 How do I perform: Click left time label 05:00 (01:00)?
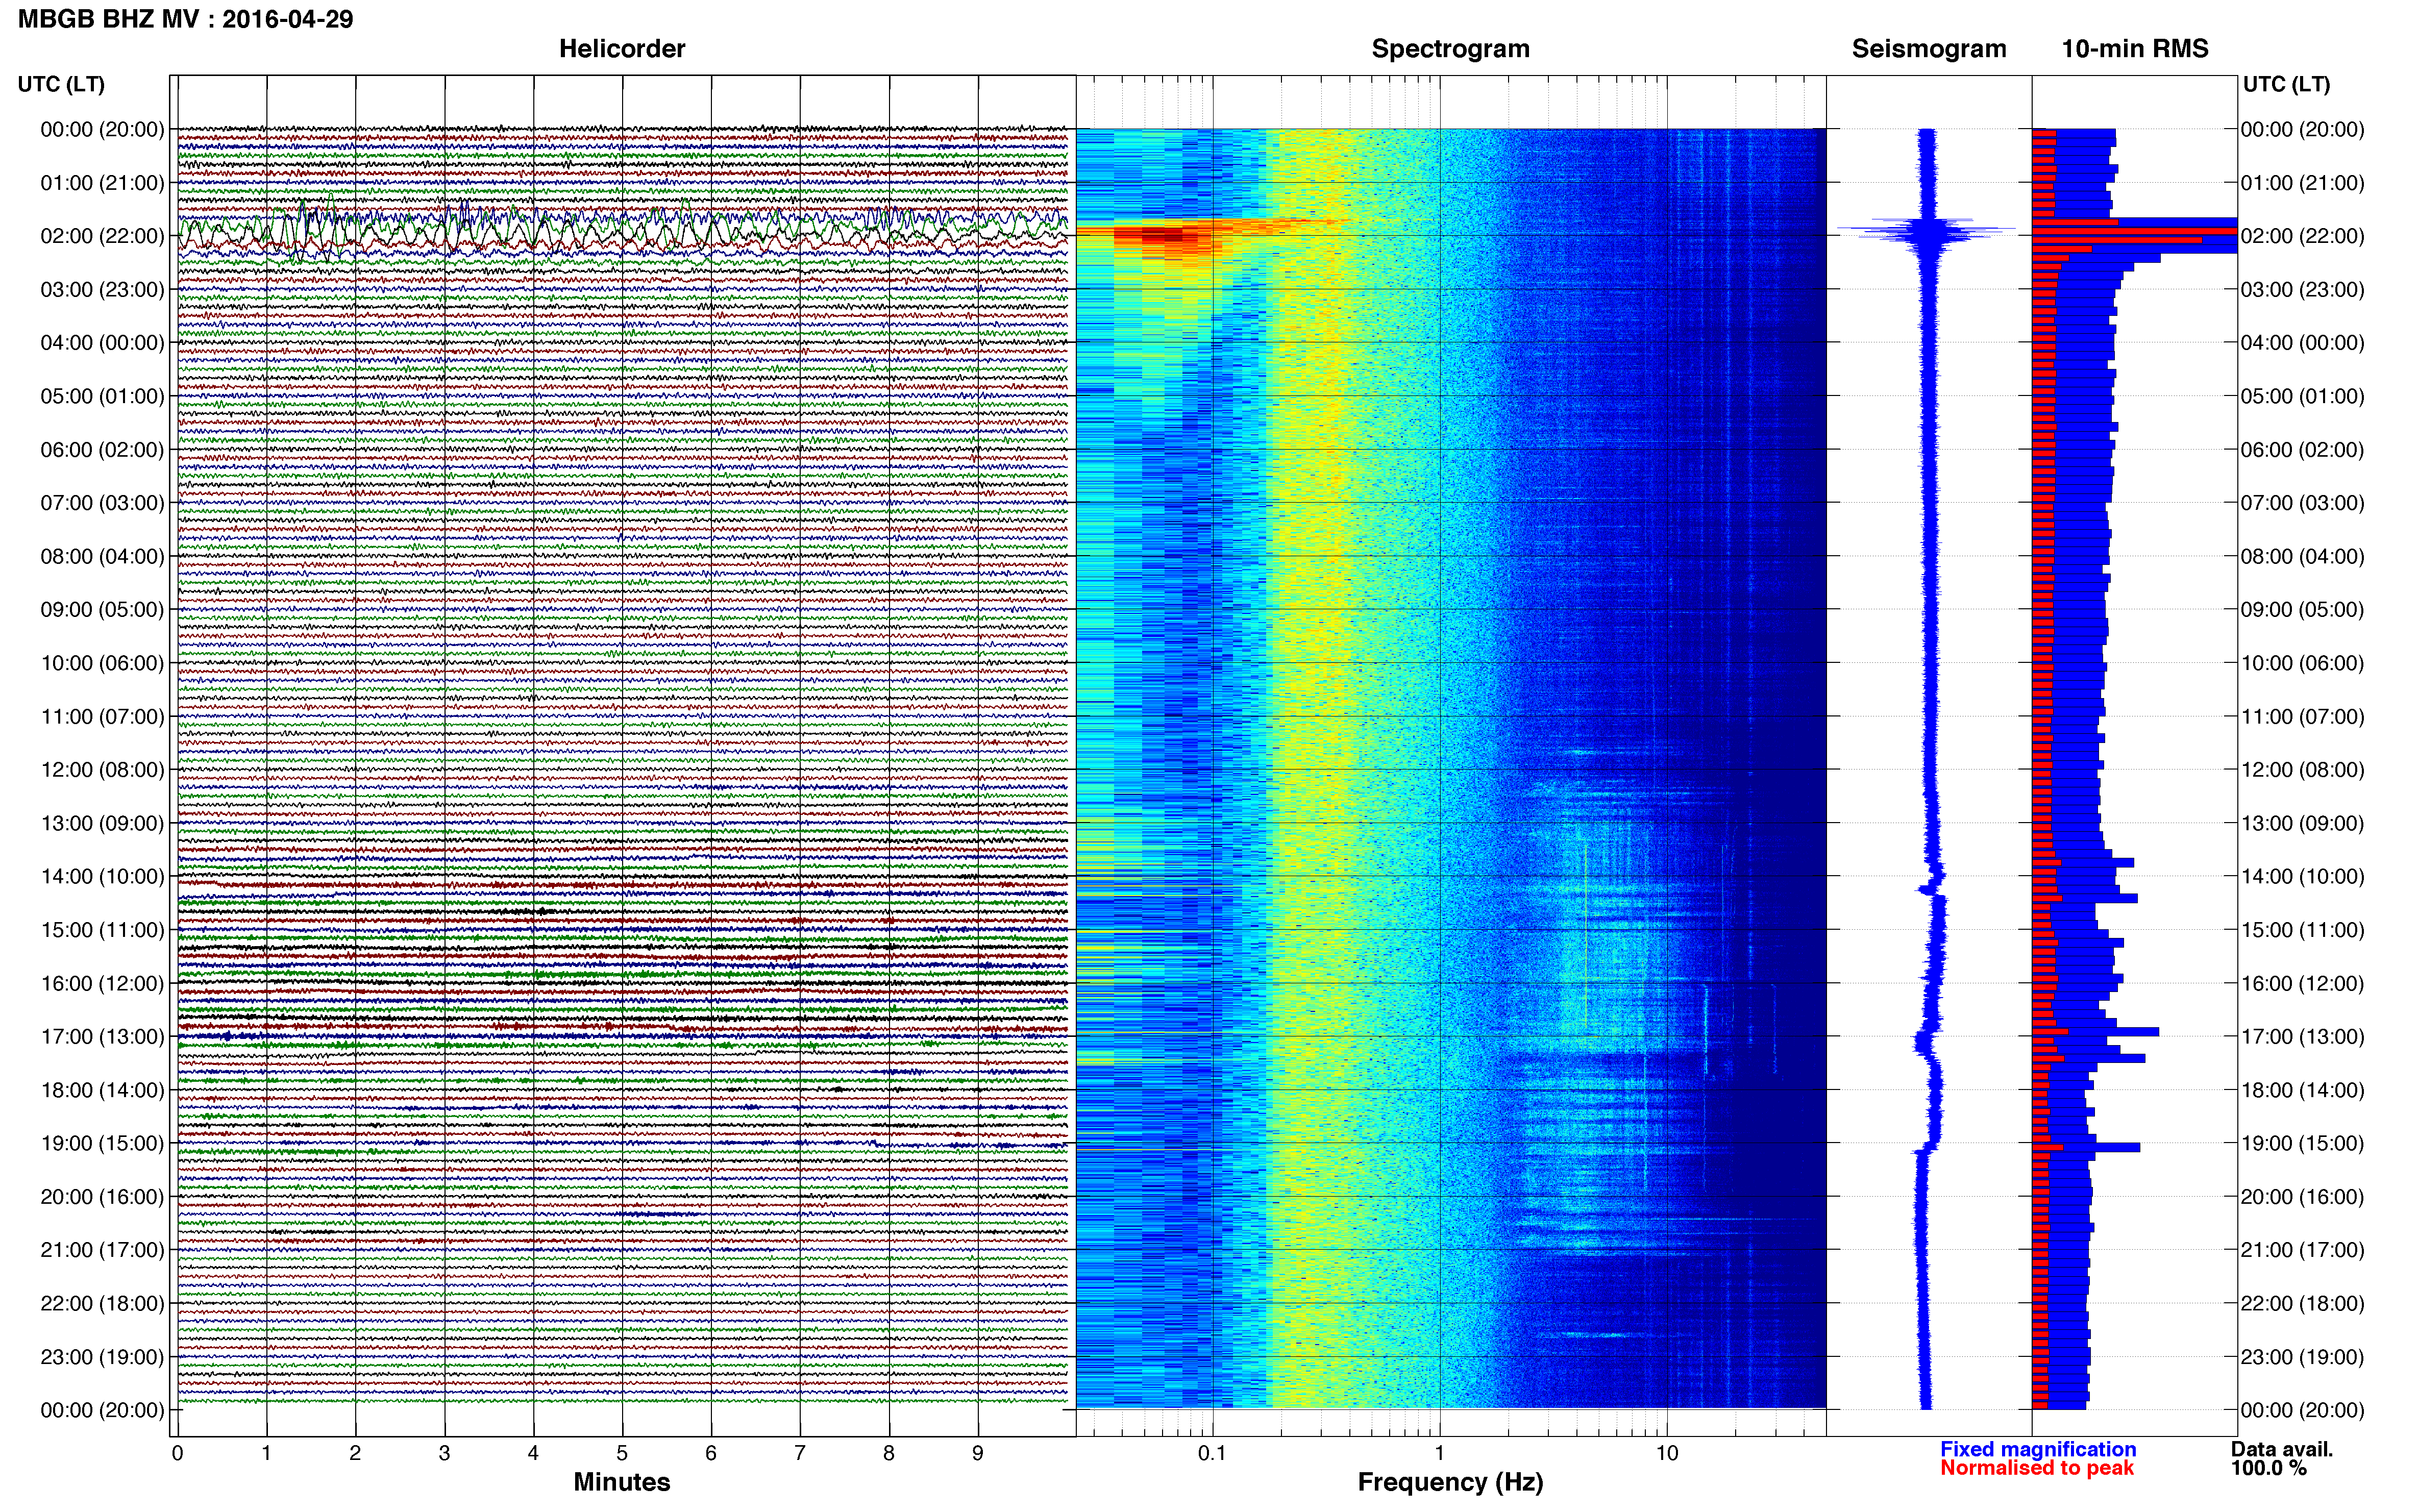pyautogui.click(x=102, y=396)
